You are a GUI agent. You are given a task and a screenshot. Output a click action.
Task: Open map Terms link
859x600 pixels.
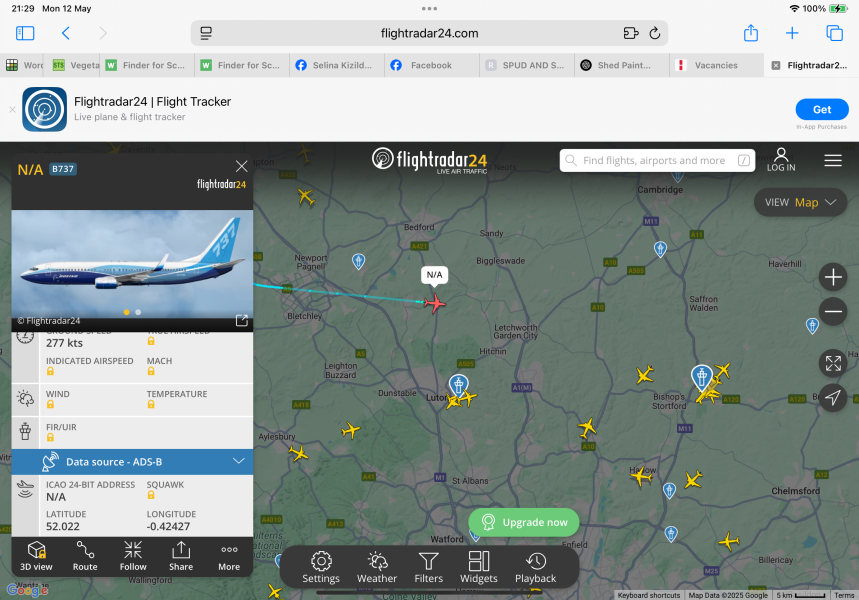[x=844, y=595]
